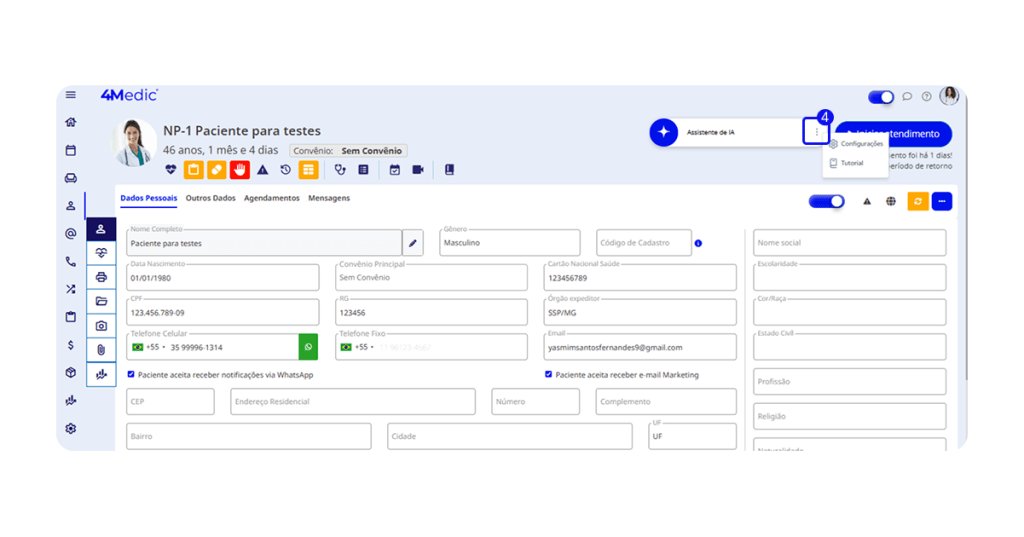This screenshot has width=1024, height=537.
Task: Open the Gênero dropdown field
Action: point(510,243)
